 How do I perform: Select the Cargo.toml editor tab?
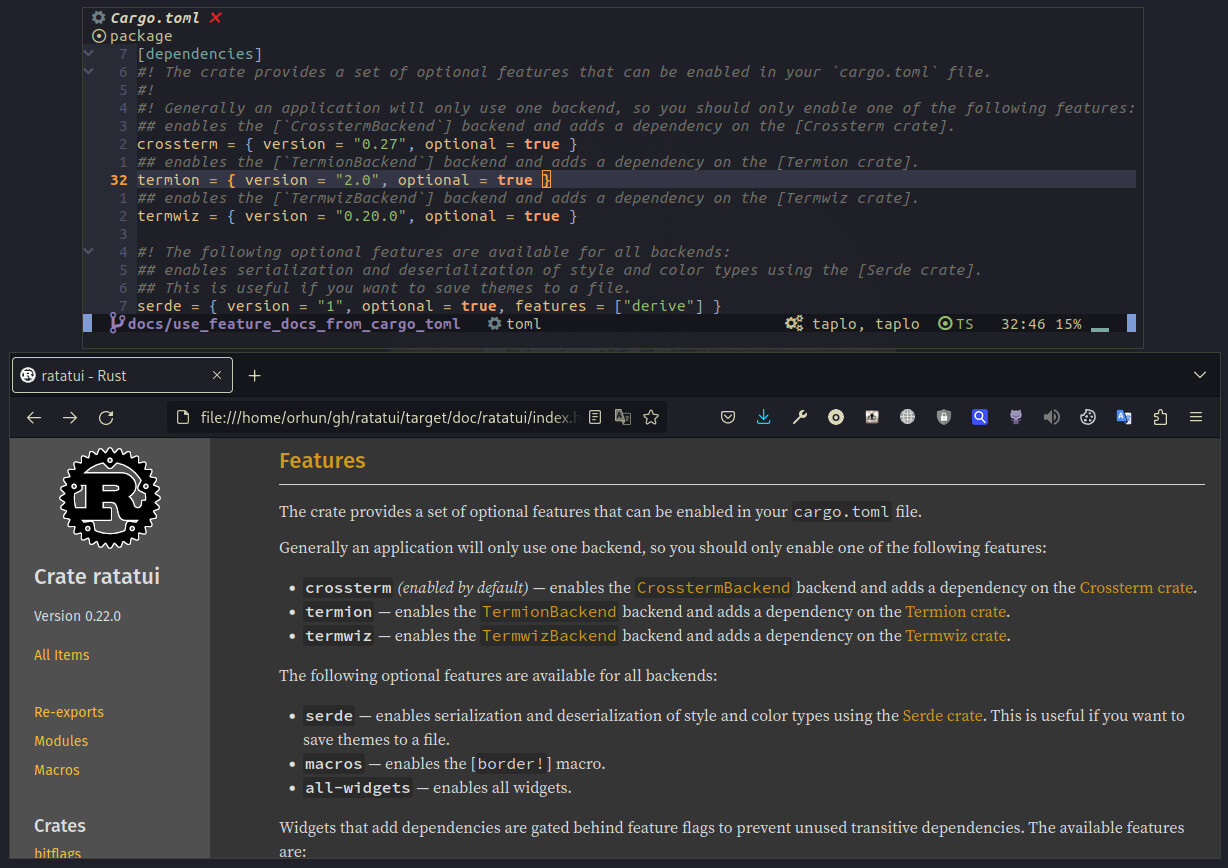[x=154, y=18]
